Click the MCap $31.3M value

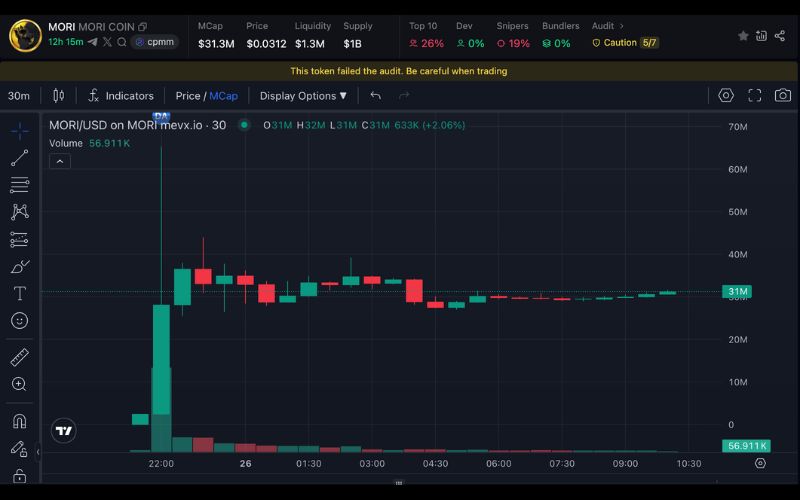(x=216, y=44)
